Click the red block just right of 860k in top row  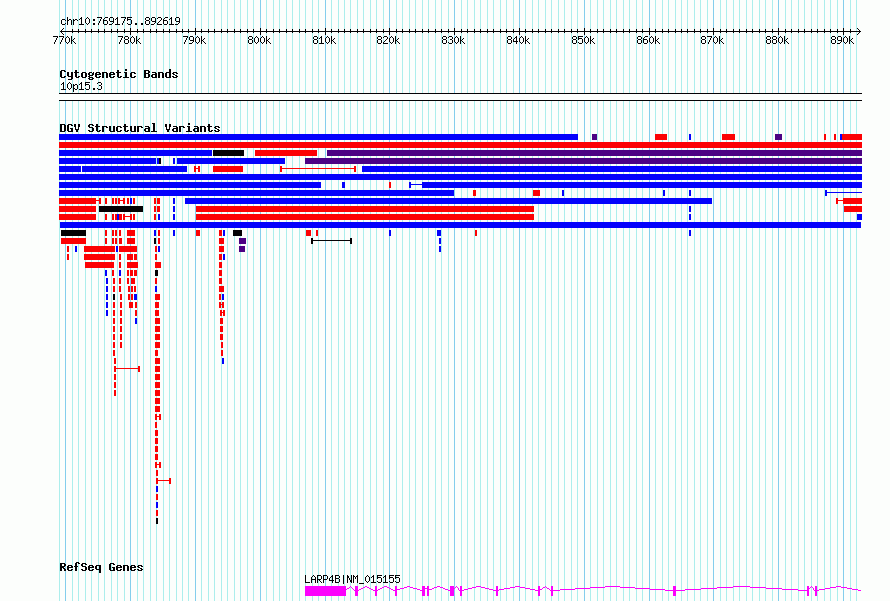coord(661,137)
